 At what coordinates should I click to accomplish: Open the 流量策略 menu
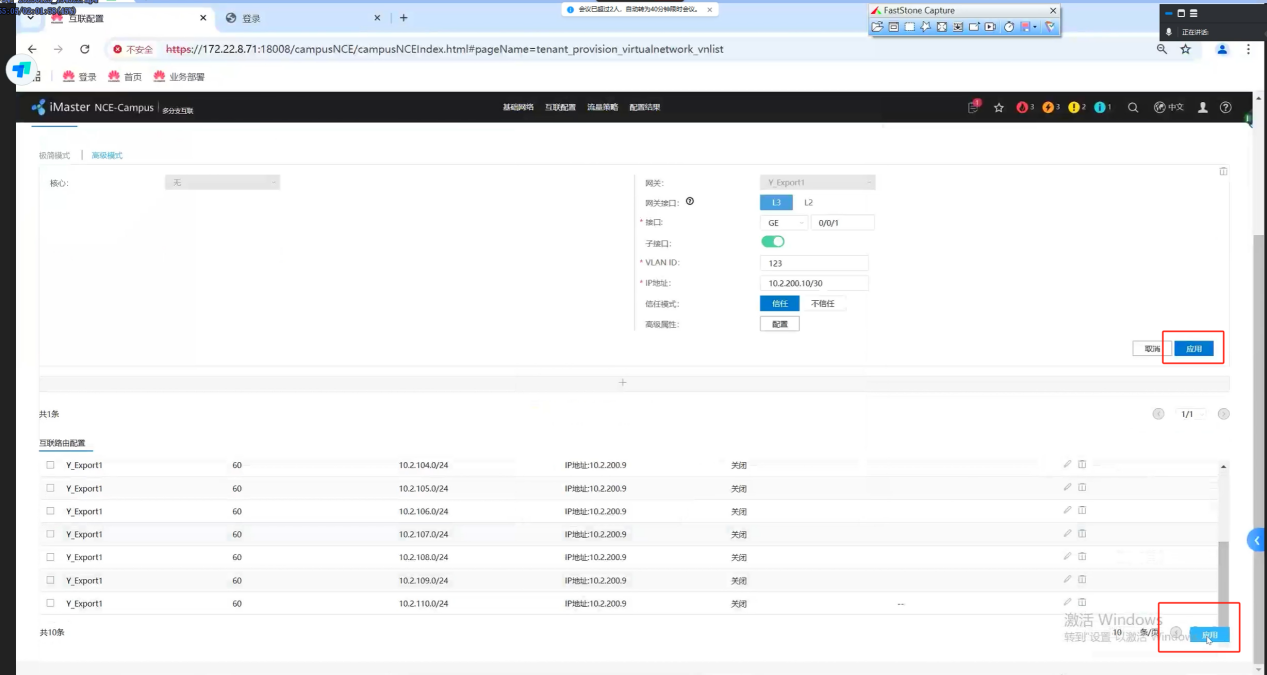(x=602, y=107)
